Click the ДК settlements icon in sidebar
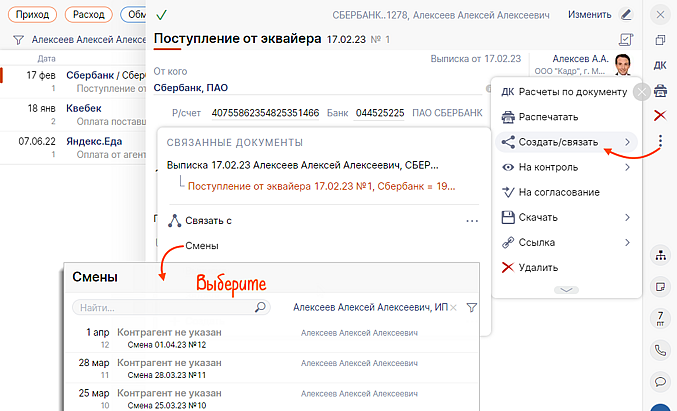 [660, 66]
